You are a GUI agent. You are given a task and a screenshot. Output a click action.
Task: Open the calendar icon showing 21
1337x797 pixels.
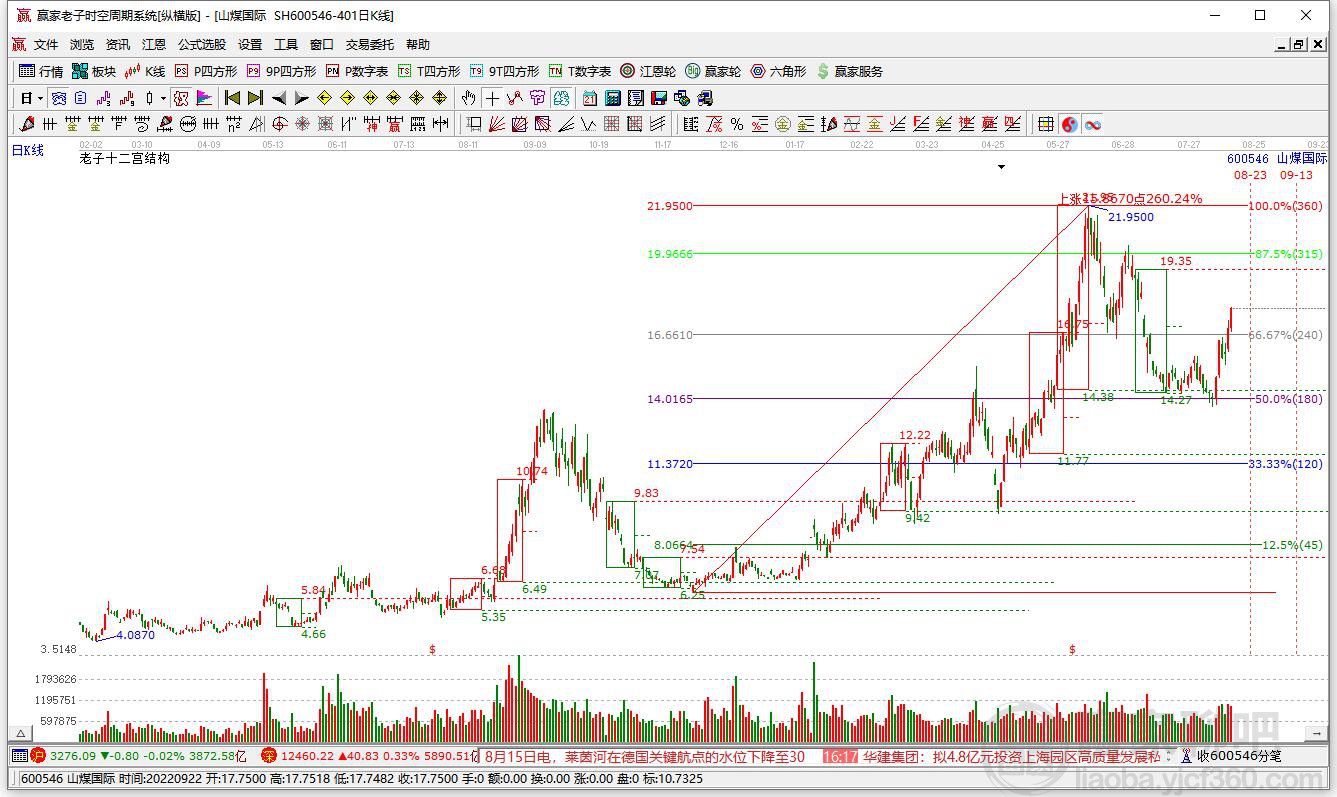point(590,98)
